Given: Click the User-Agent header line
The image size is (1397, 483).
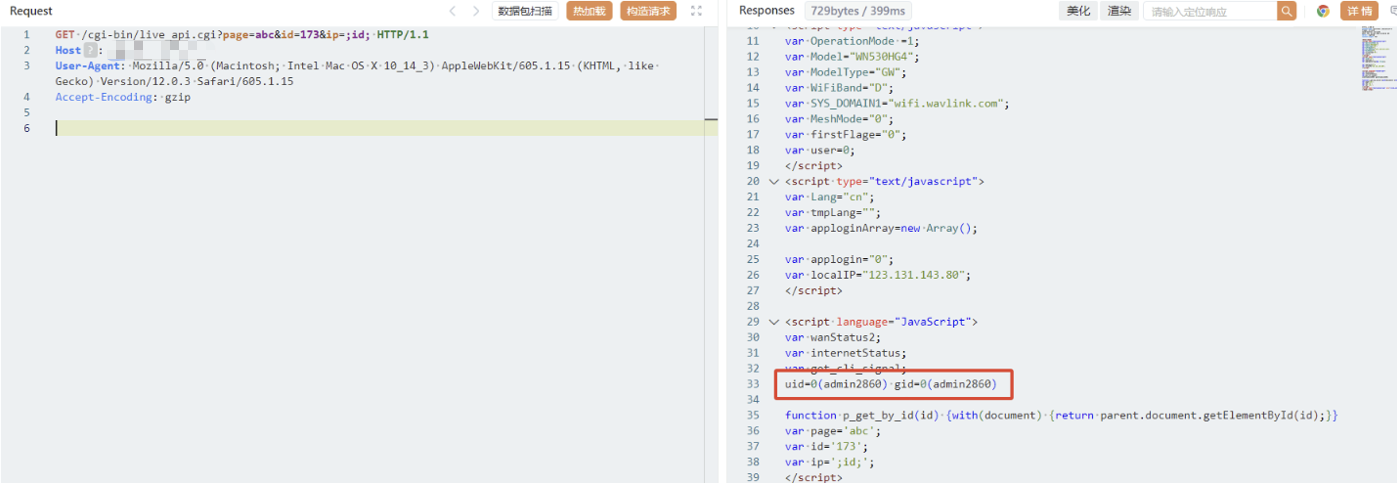Looking at the screenshot, I should point(356,73).
